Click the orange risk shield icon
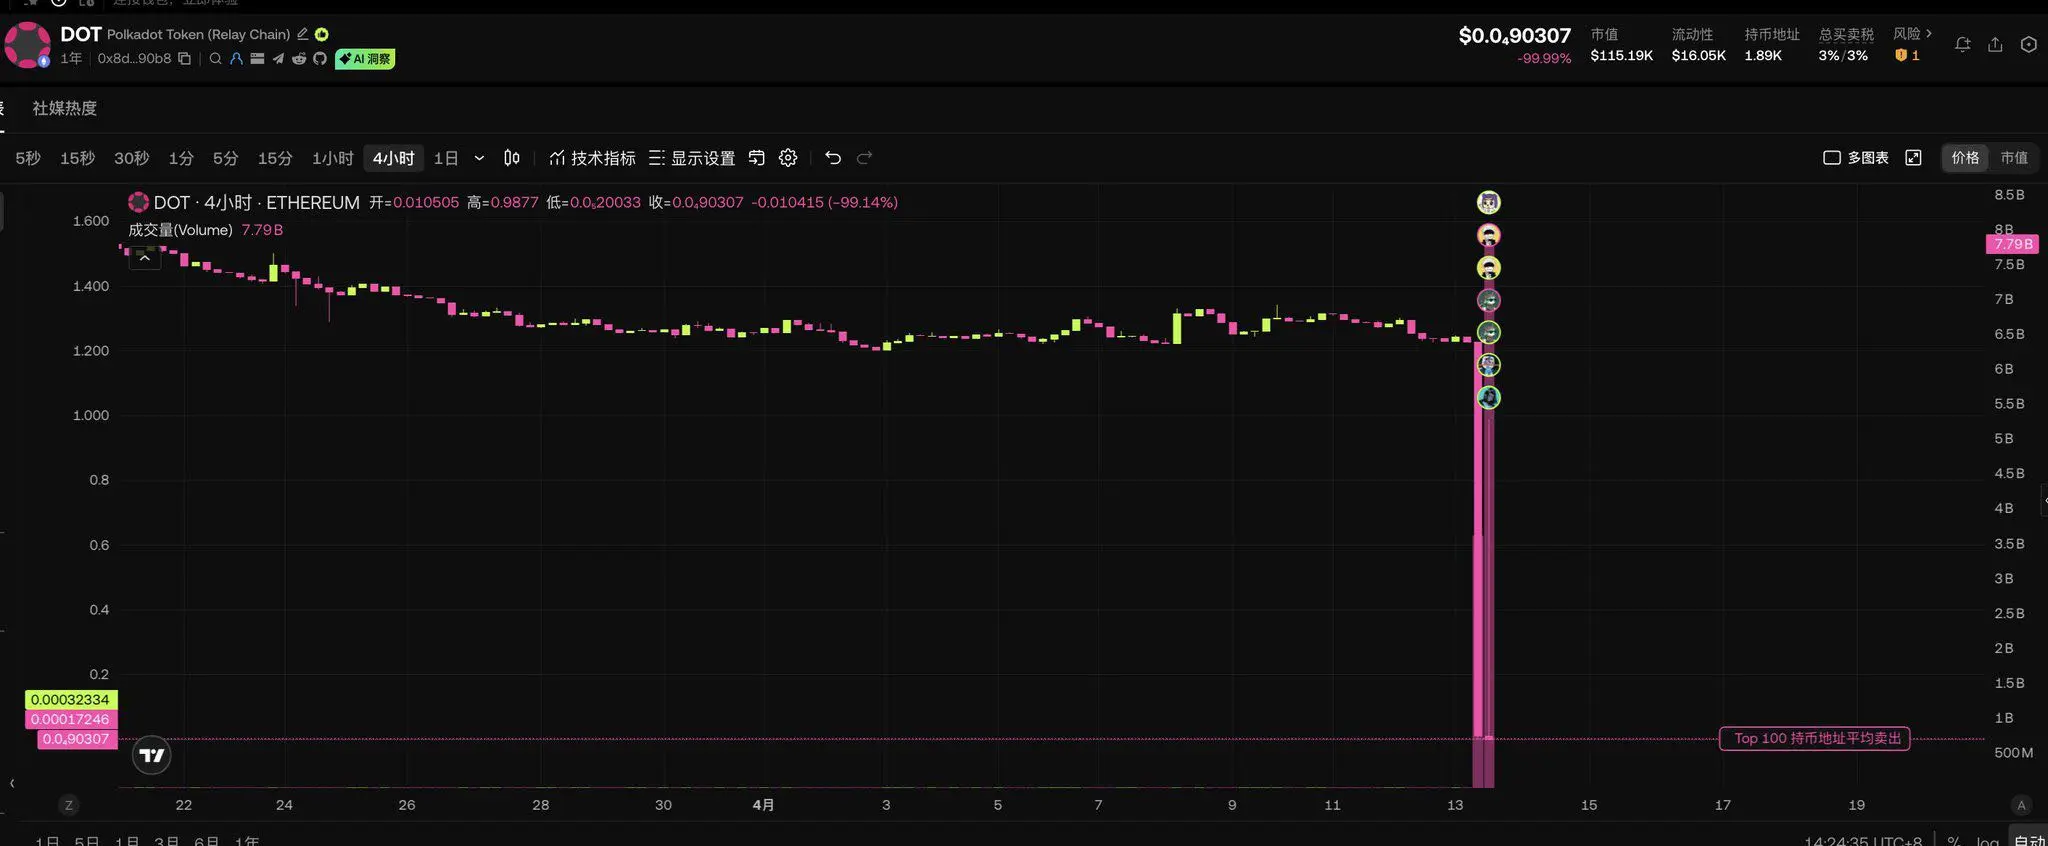Image resolution: width=2048 pixels, height=846 pixels. click(x=1901, y=56)
